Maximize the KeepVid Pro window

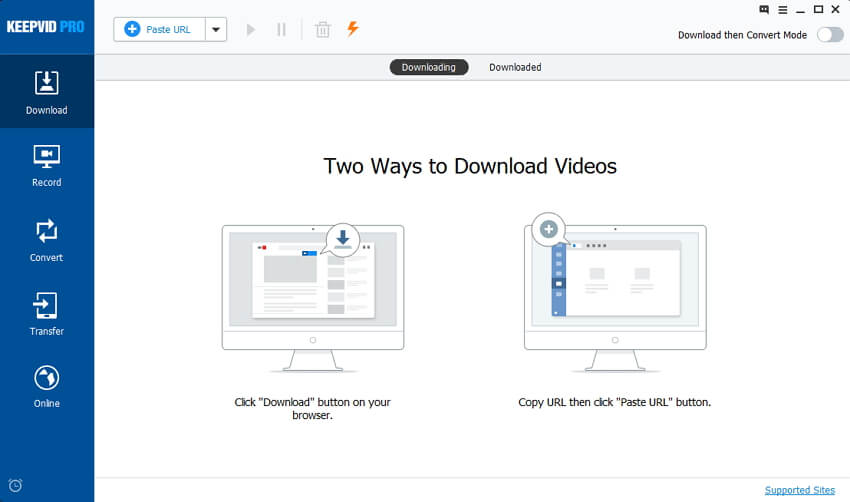(x=818, y=9)
